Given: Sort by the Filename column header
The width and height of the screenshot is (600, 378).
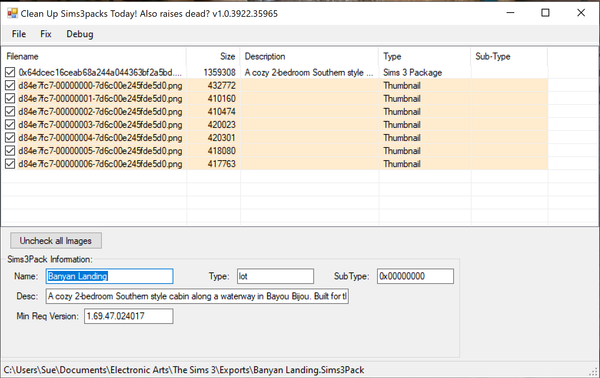Looking at the screenshot, I should pyautogui.click(x=94, y=57).
